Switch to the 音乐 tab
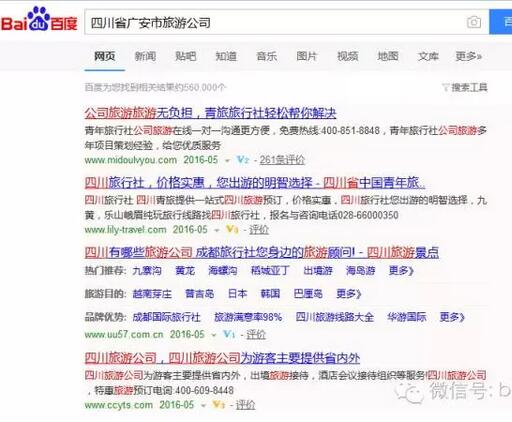 pyautogui.click(x=267, y=56)
